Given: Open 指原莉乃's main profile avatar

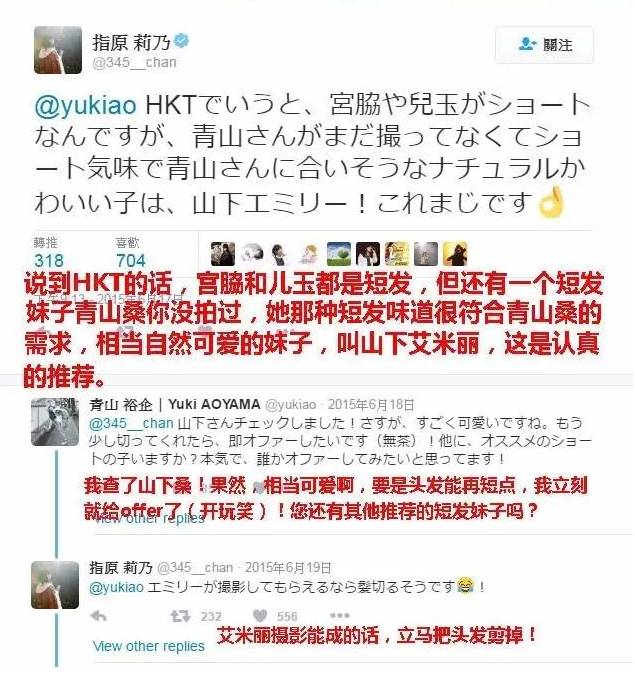Looking at the screenshot, I should (58, 50).
